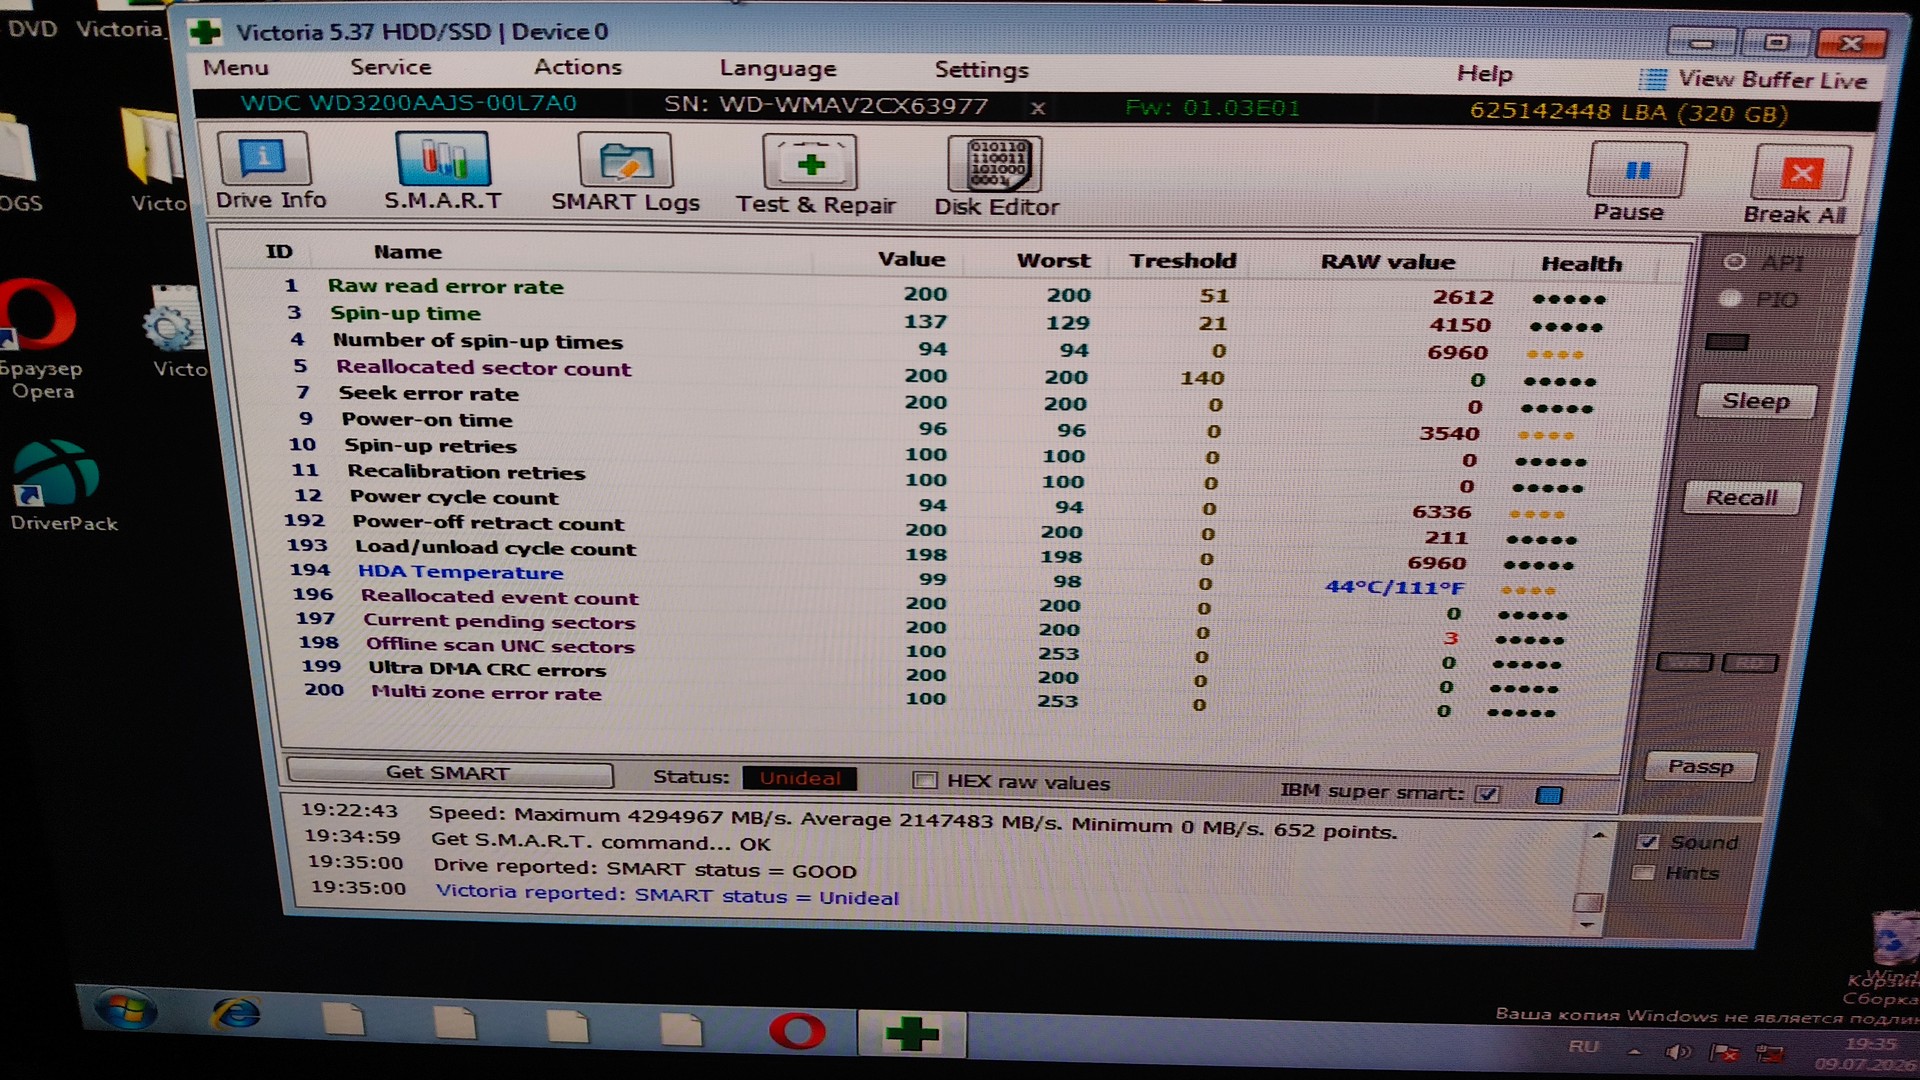The height and width of the screenshot is (1080, 1920).
Task: Click the Opera icon in the taskbar
Action: (x=797, y=1030)
